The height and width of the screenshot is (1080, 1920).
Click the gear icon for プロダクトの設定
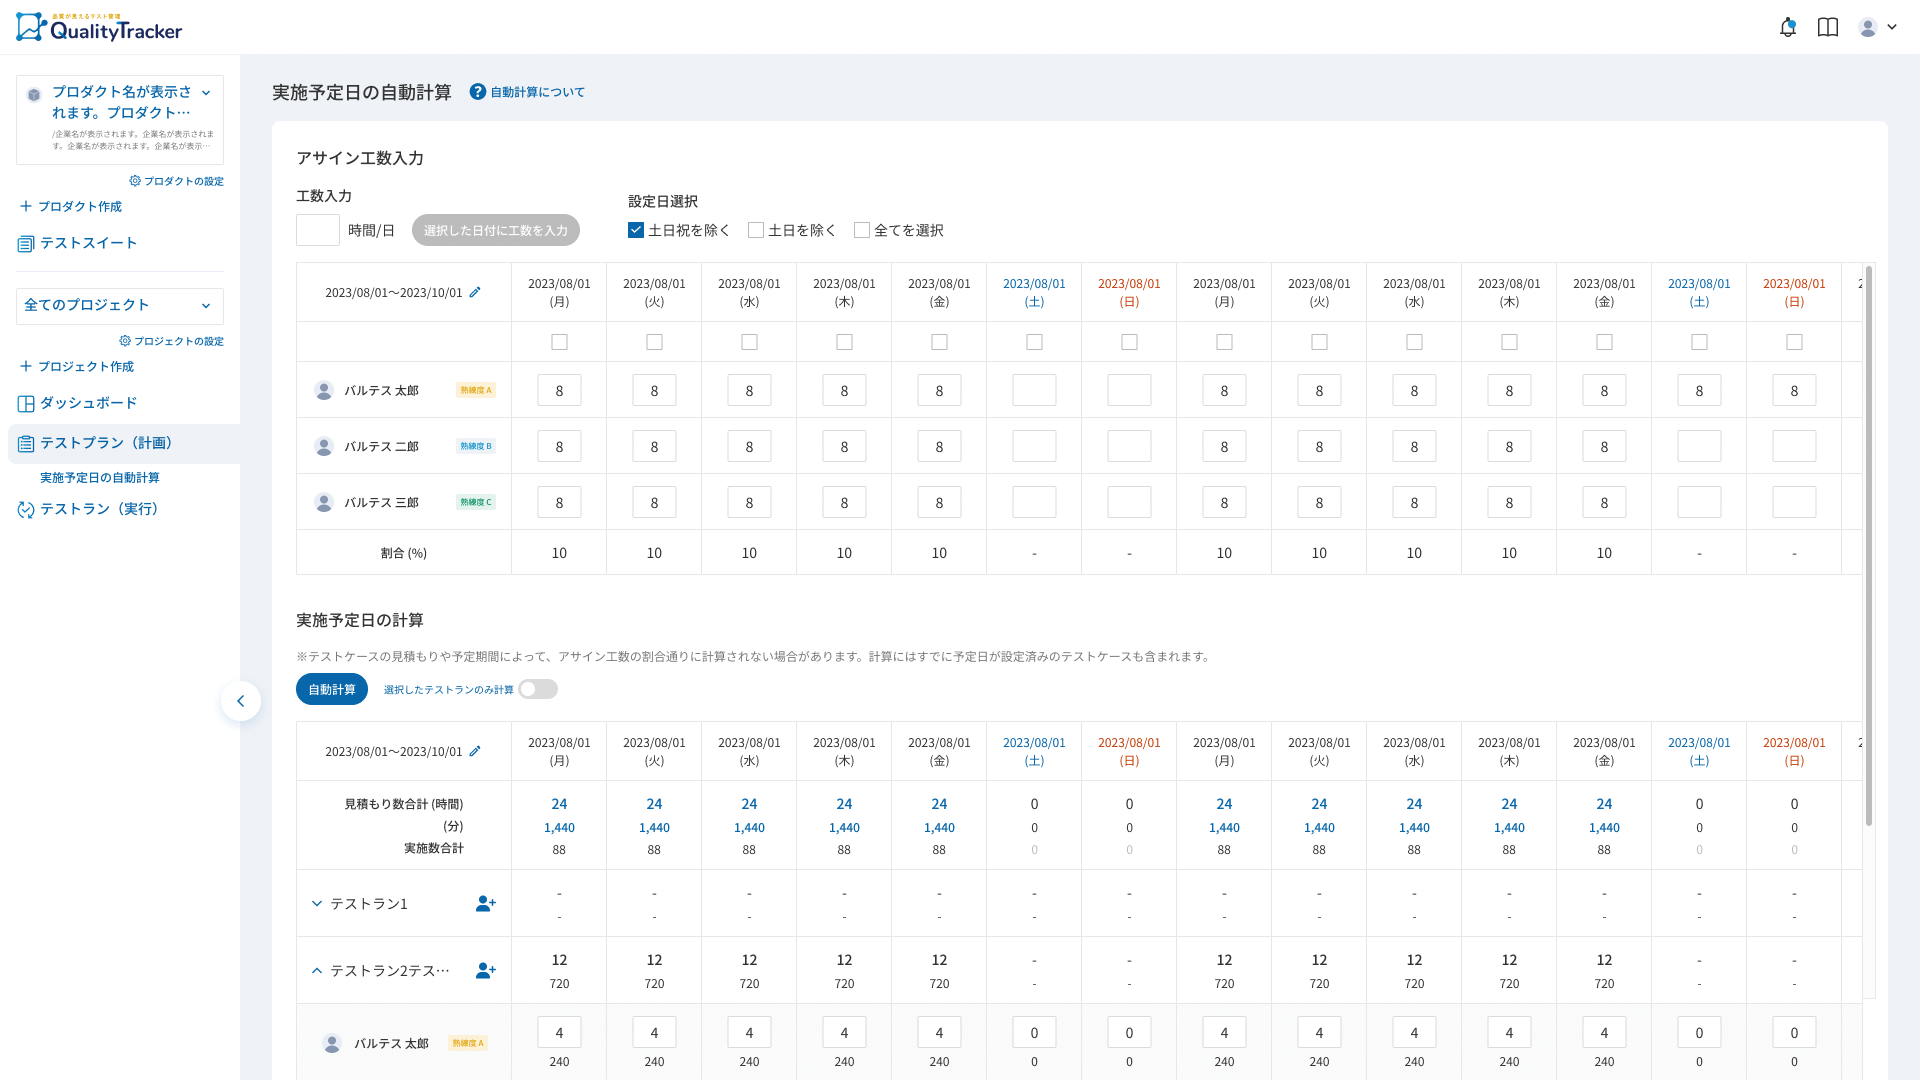(135, 181)
